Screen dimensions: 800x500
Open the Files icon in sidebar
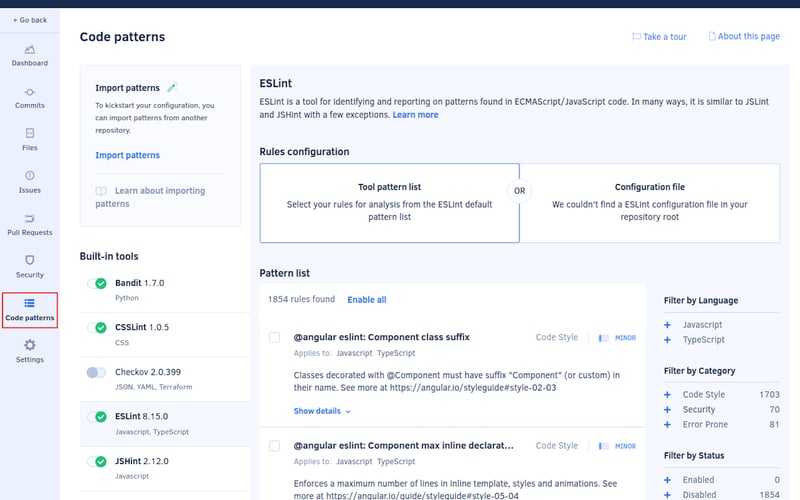tap(30, 133)
